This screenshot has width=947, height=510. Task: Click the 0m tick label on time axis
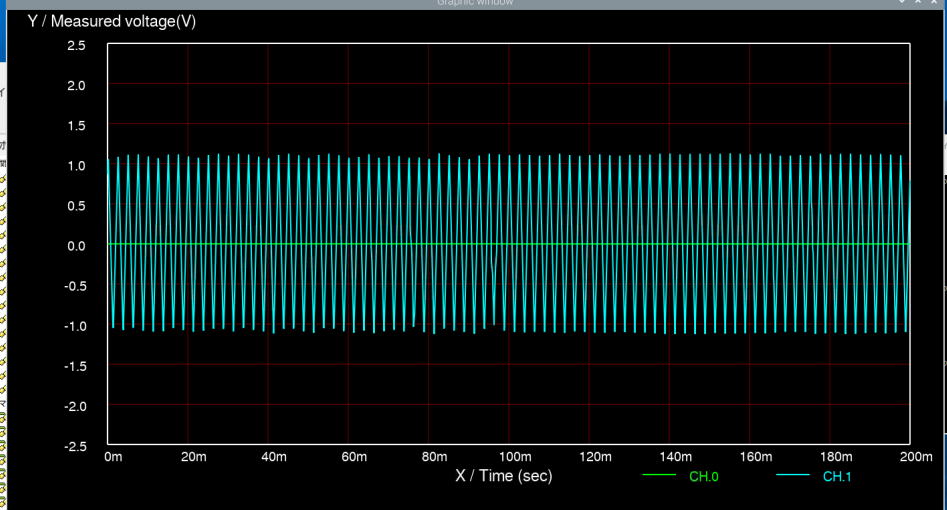tap(113, 457)
